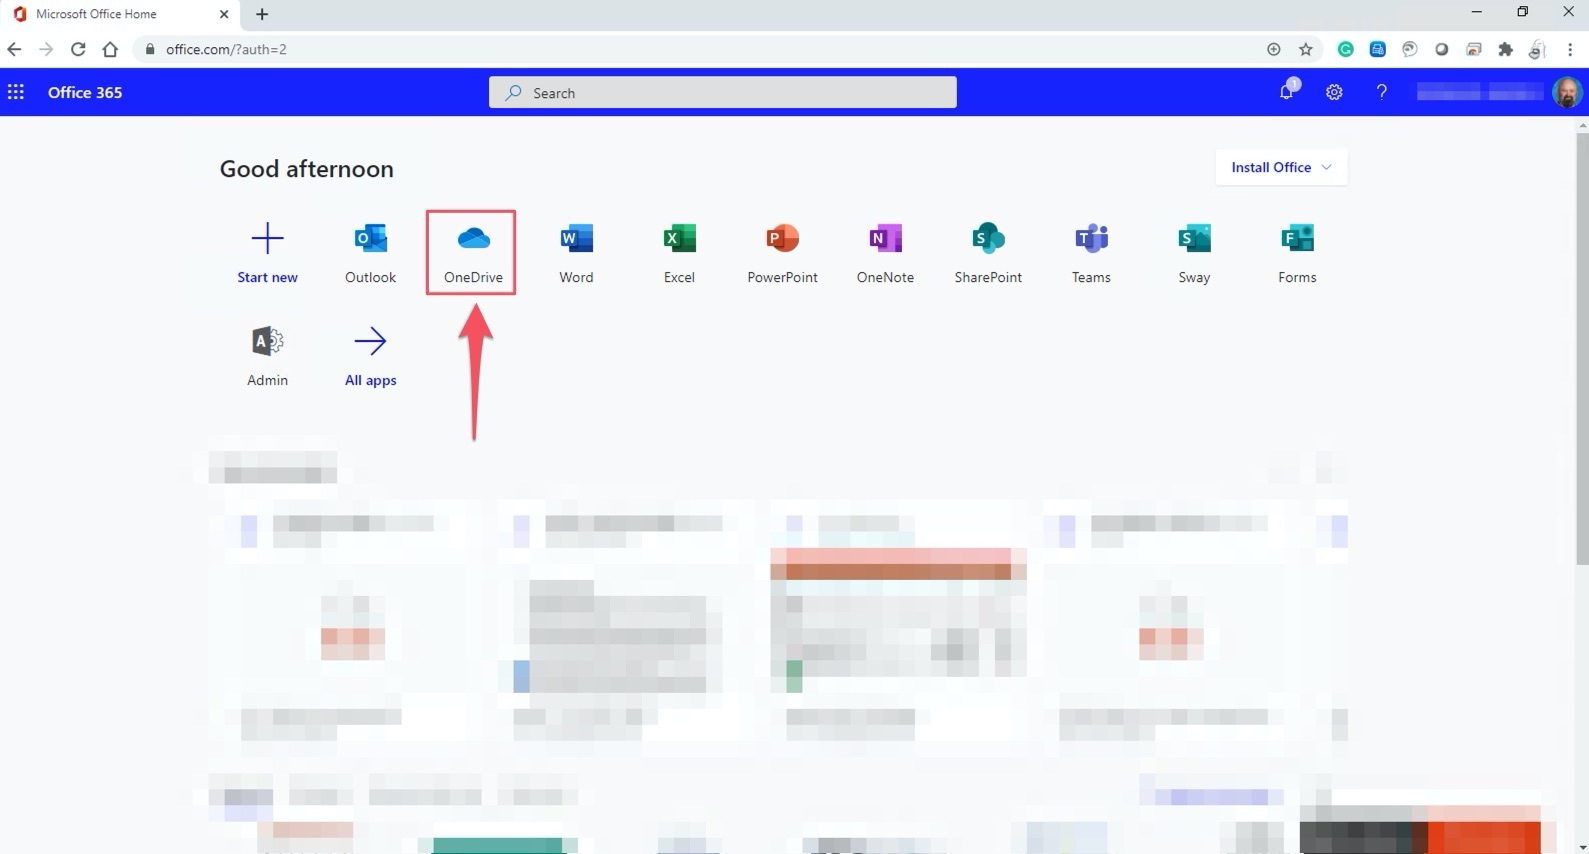
Task: Open Office 365 settings gear
Action: 1334,92
